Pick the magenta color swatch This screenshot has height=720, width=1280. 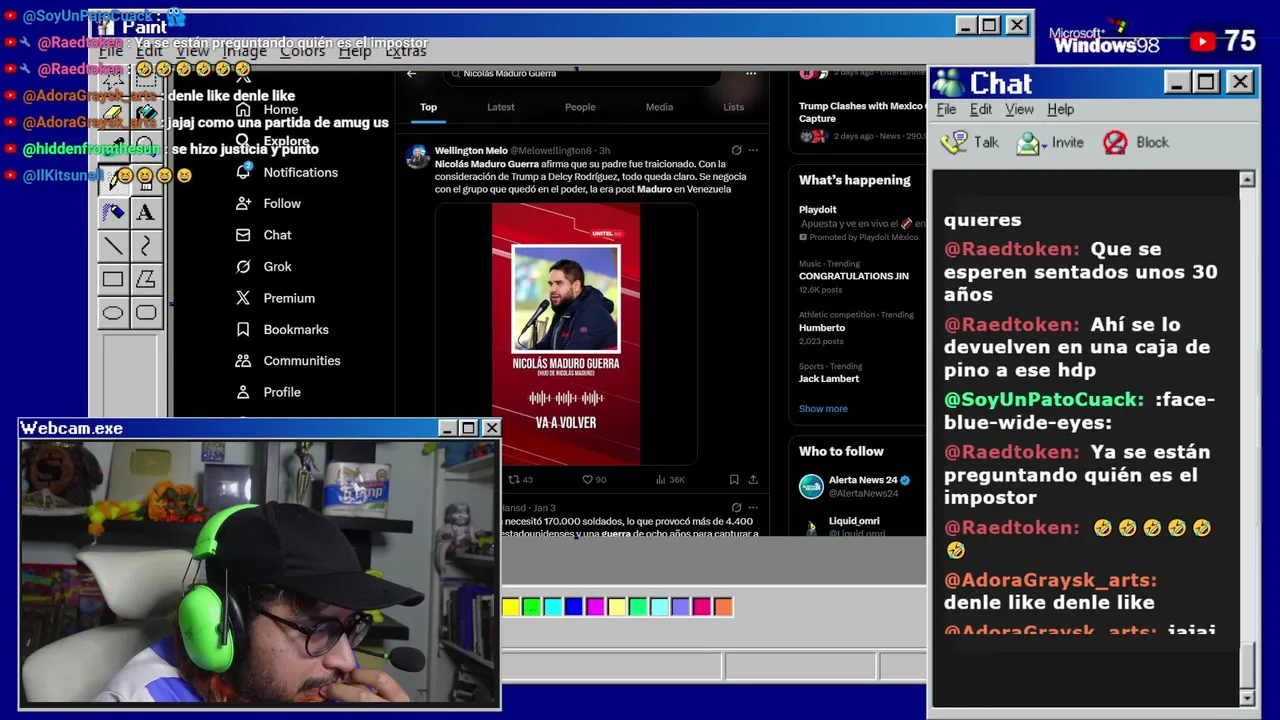pos(595,606)
